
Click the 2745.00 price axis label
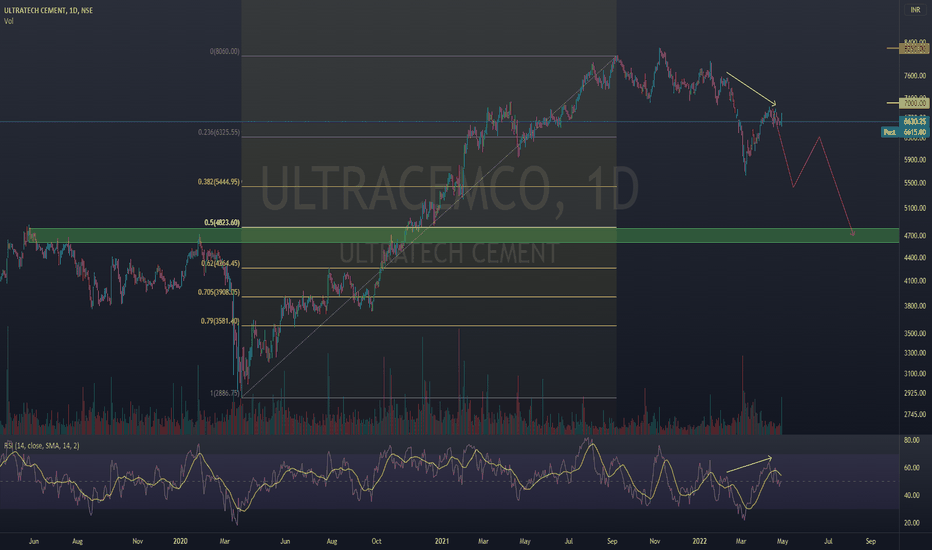915,414
